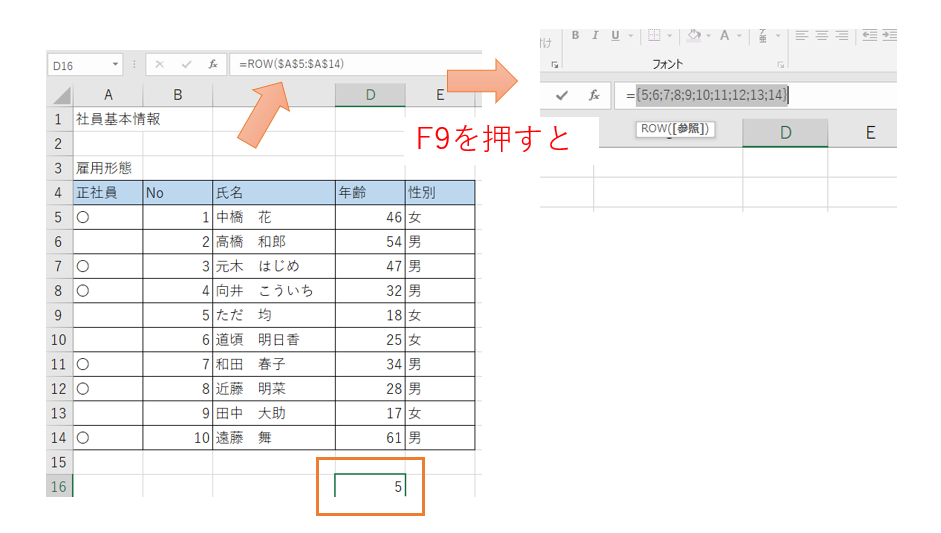Screen dimensions: 941x533
Task: Click the Select All corner triangle
Action: 60,95
